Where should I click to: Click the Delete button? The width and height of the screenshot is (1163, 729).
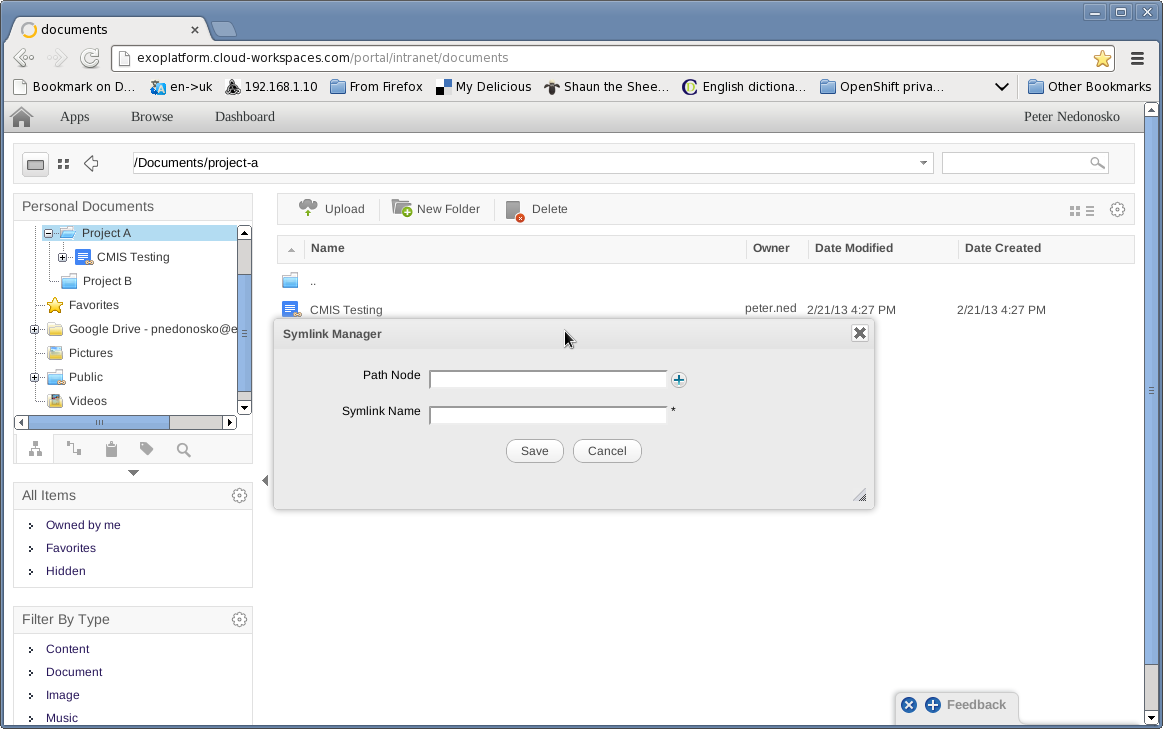[536, 210]
